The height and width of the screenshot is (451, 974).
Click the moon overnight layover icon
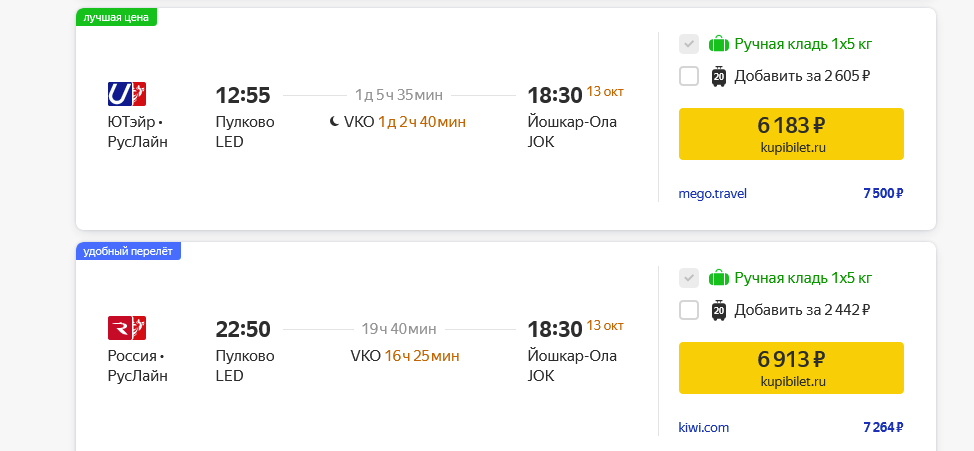pyautogui.click(x=334, y=122)
